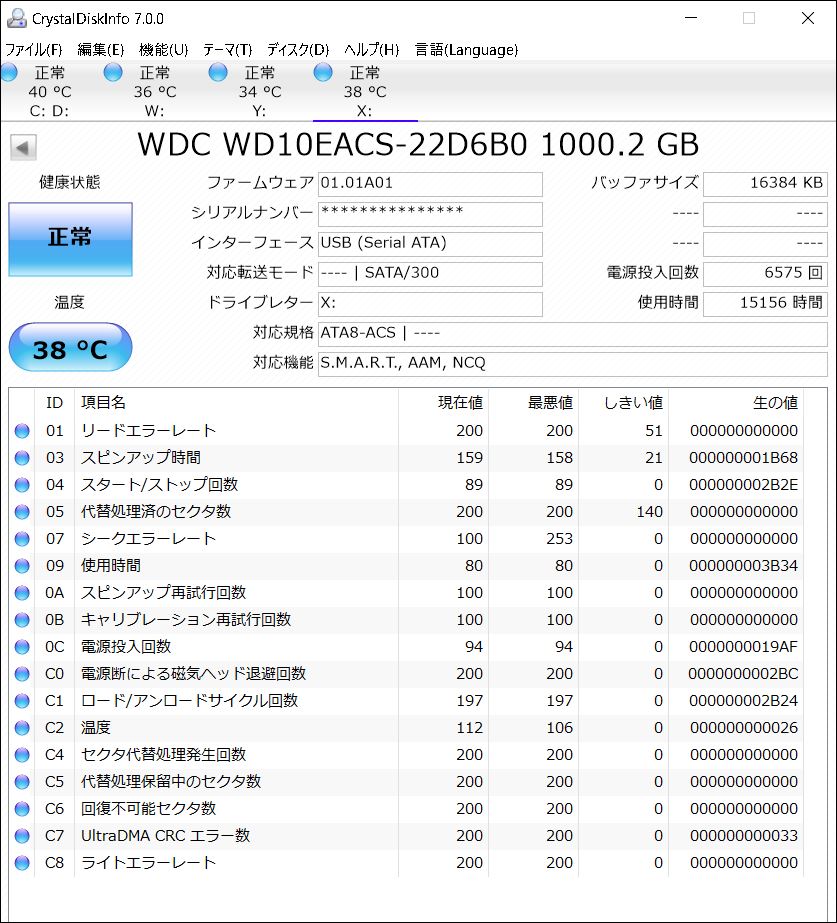
Task: Click status icon for 代替処理済のセクタ数 row
Action: click(x=22, y=512)
